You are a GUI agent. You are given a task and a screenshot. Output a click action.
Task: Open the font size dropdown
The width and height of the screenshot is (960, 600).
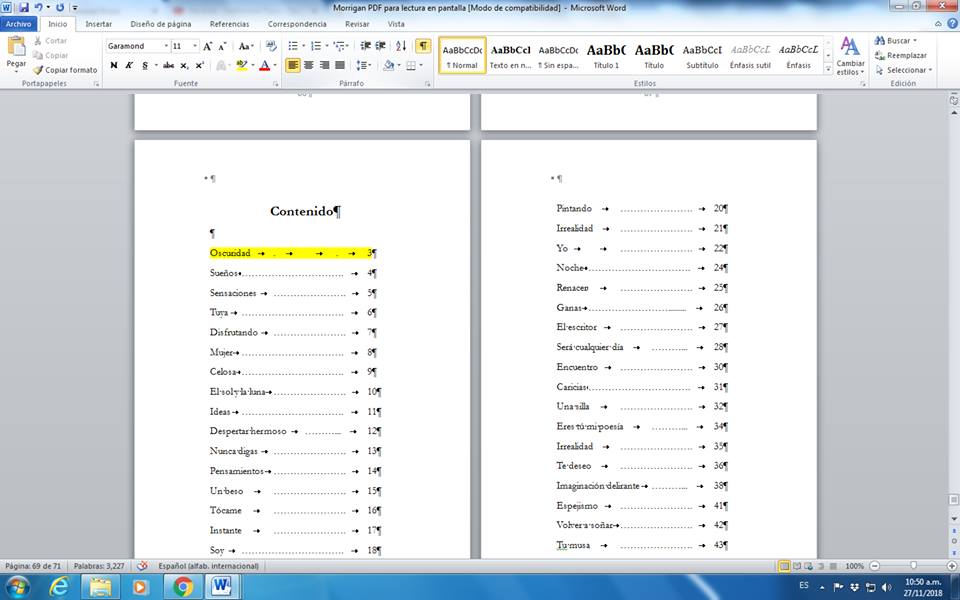(193, 46)
